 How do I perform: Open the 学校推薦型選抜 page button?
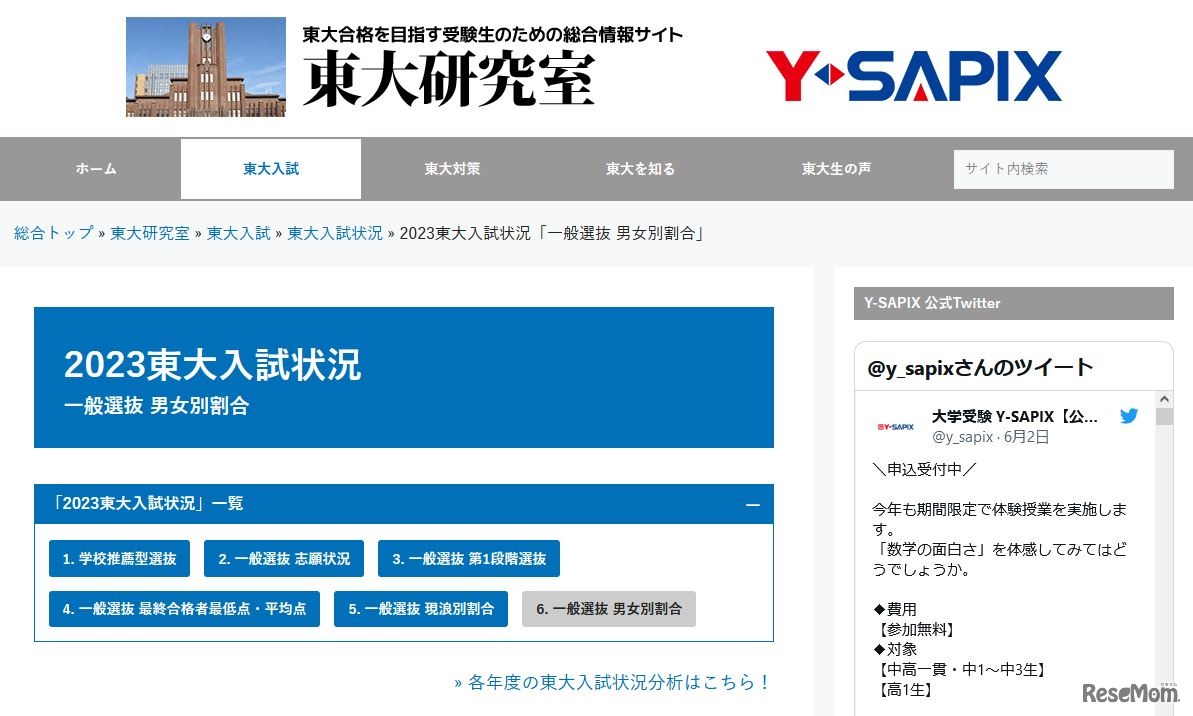tap(120, 559)
